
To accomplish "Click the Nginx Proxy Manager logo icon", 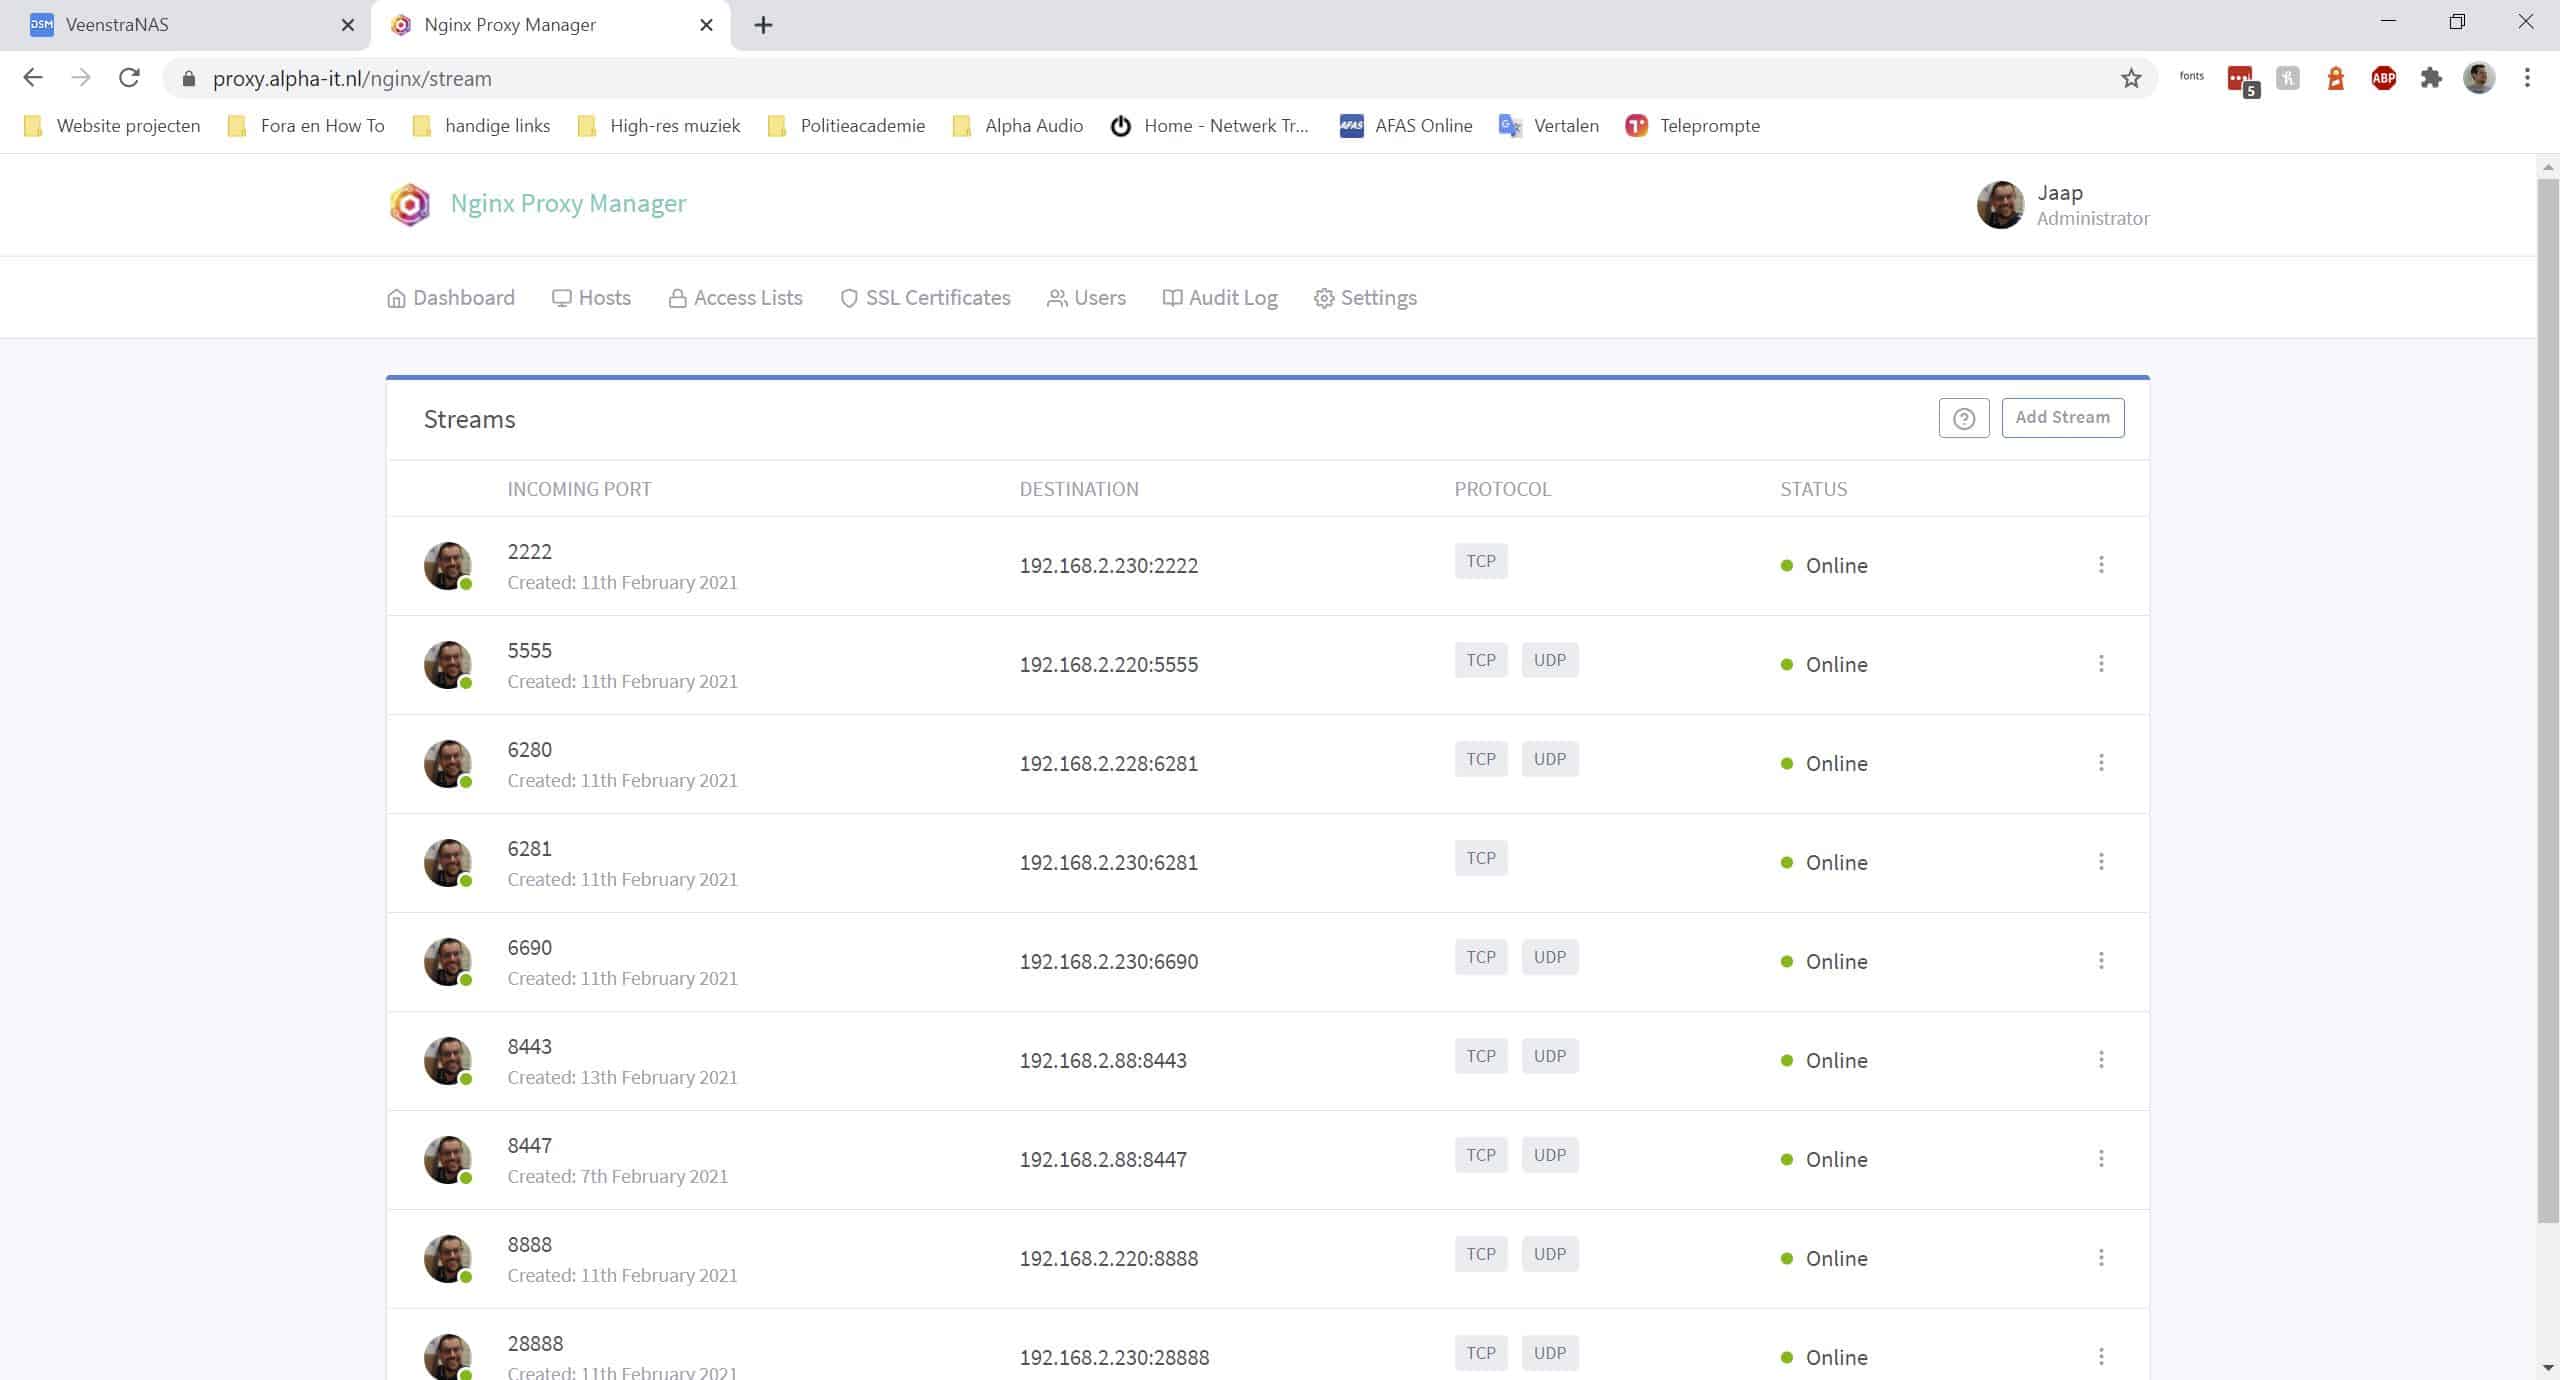I will 409,204.
